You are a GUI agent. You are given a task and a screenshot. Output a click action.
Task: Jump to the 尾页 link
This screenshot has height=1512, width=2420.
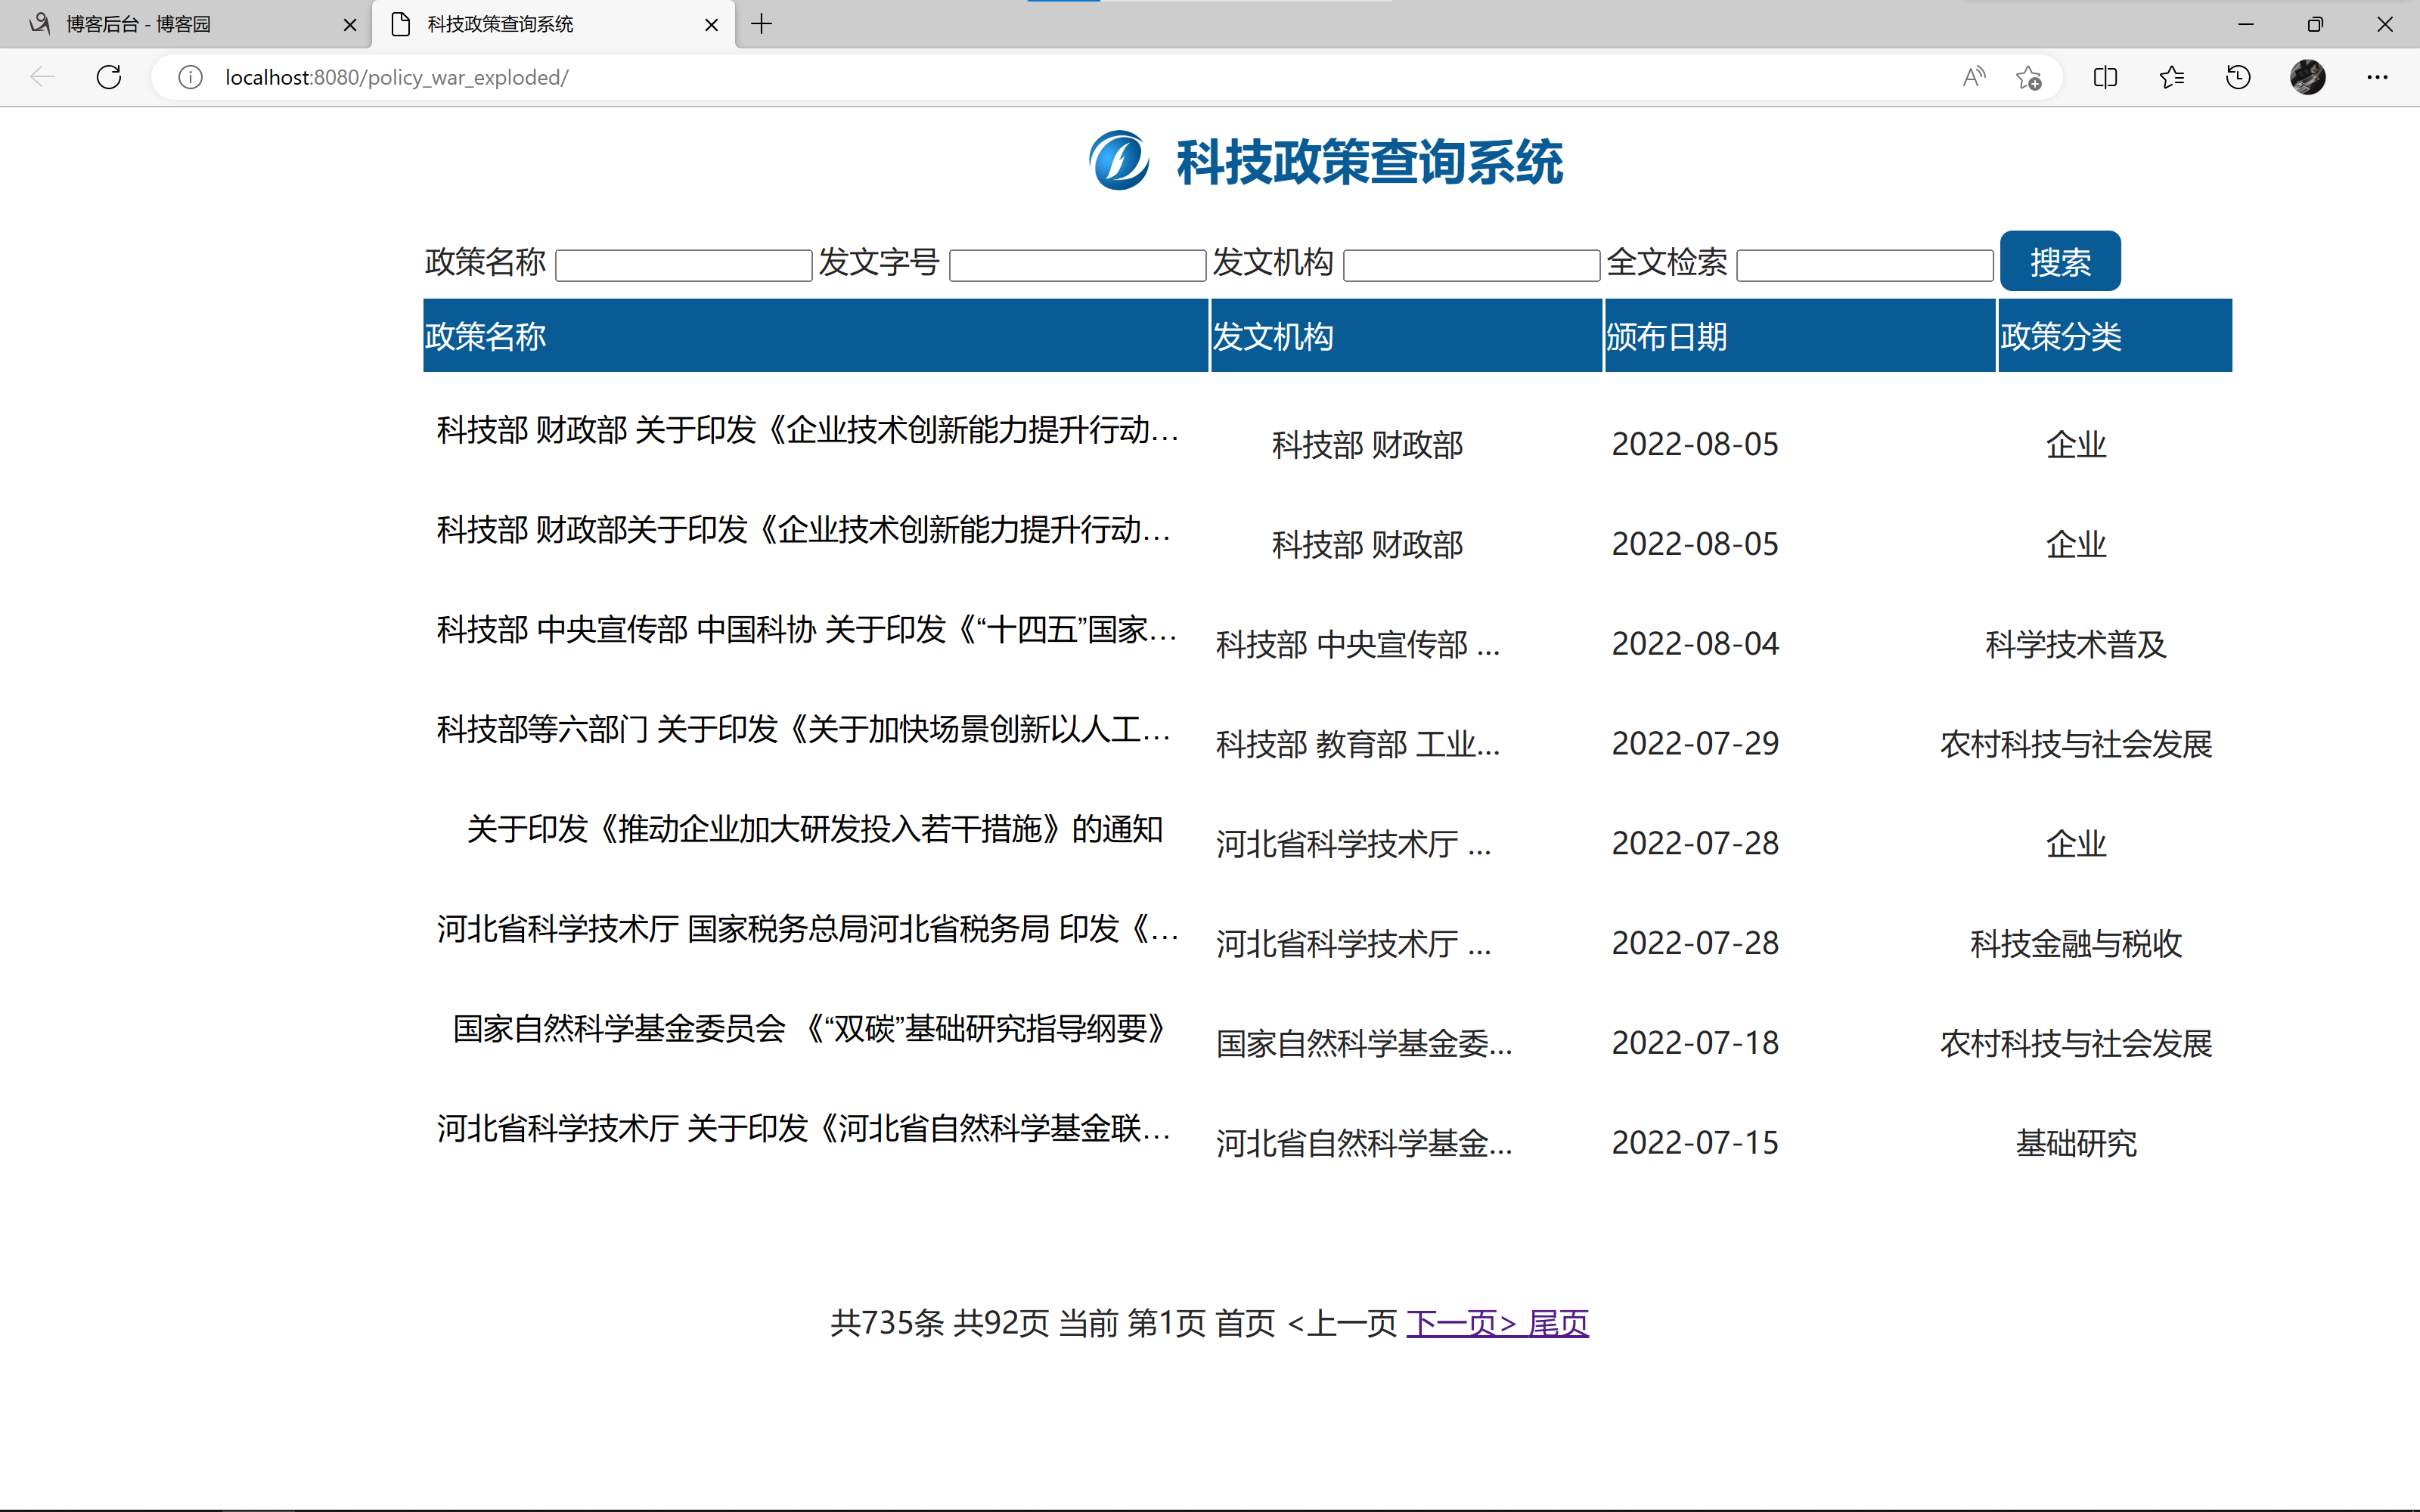click(1558, 1323)
